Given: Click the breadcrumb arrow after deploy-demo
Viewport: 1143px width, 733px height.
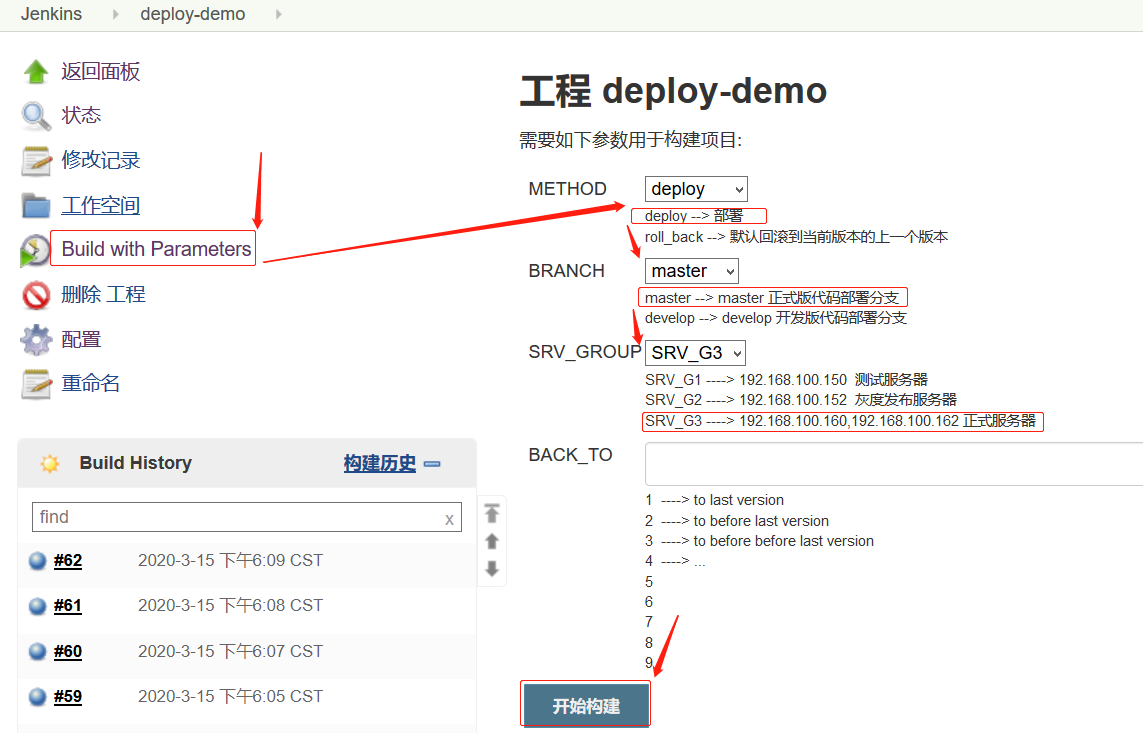Looking at the screenshot, I should click(x=278, y=14).
